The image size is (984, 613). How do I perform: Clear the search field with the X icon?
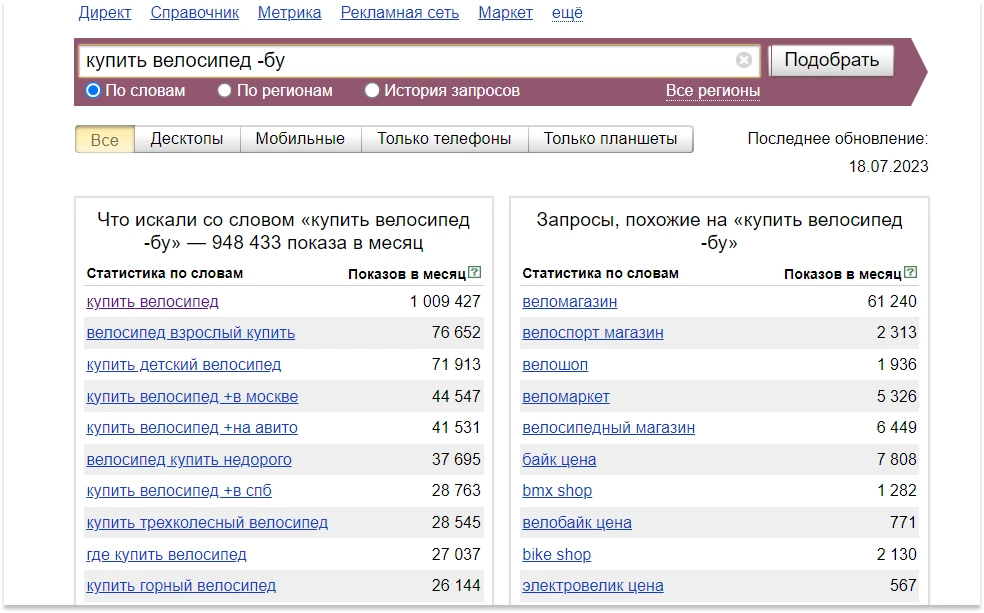(744, 60)
